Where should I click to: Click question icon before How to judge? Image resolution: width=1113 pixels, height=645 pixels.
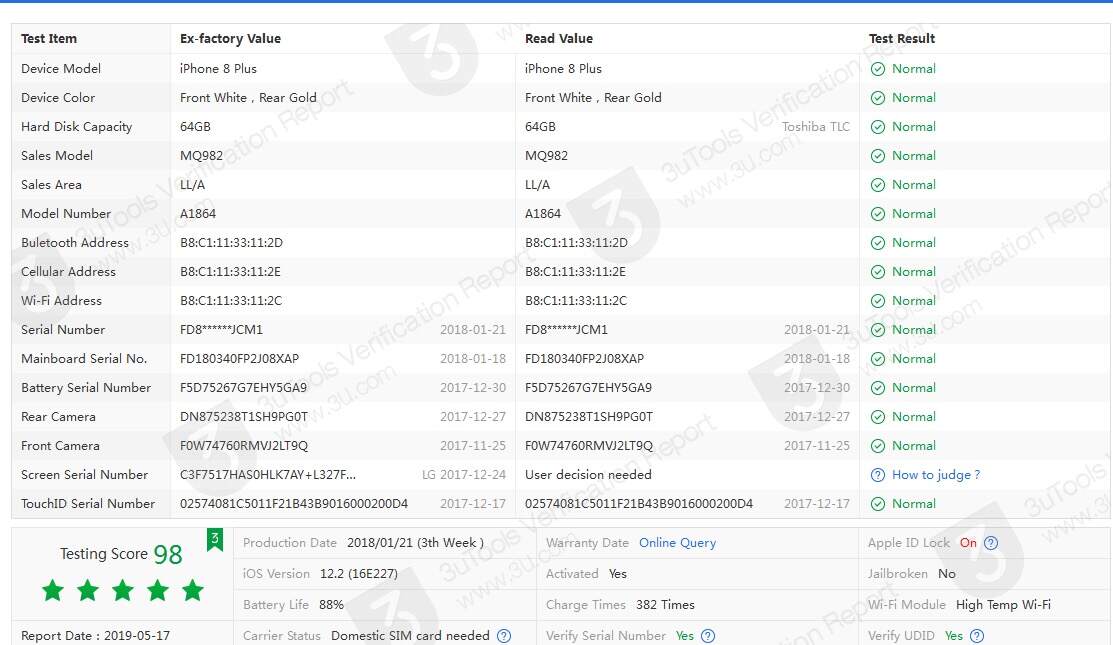878,475
